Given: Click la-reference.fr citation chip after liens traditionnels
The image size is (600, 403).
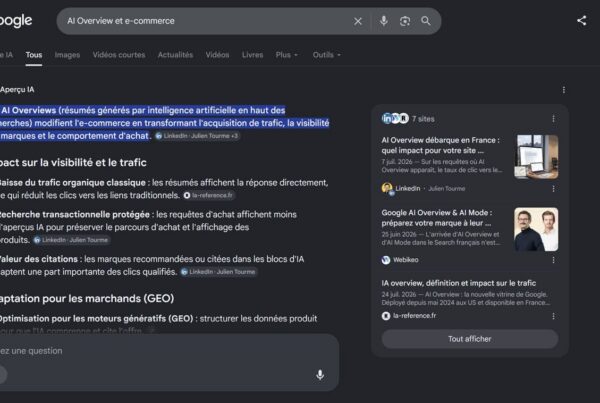Looking at the screenshot, I should (209, 196).
